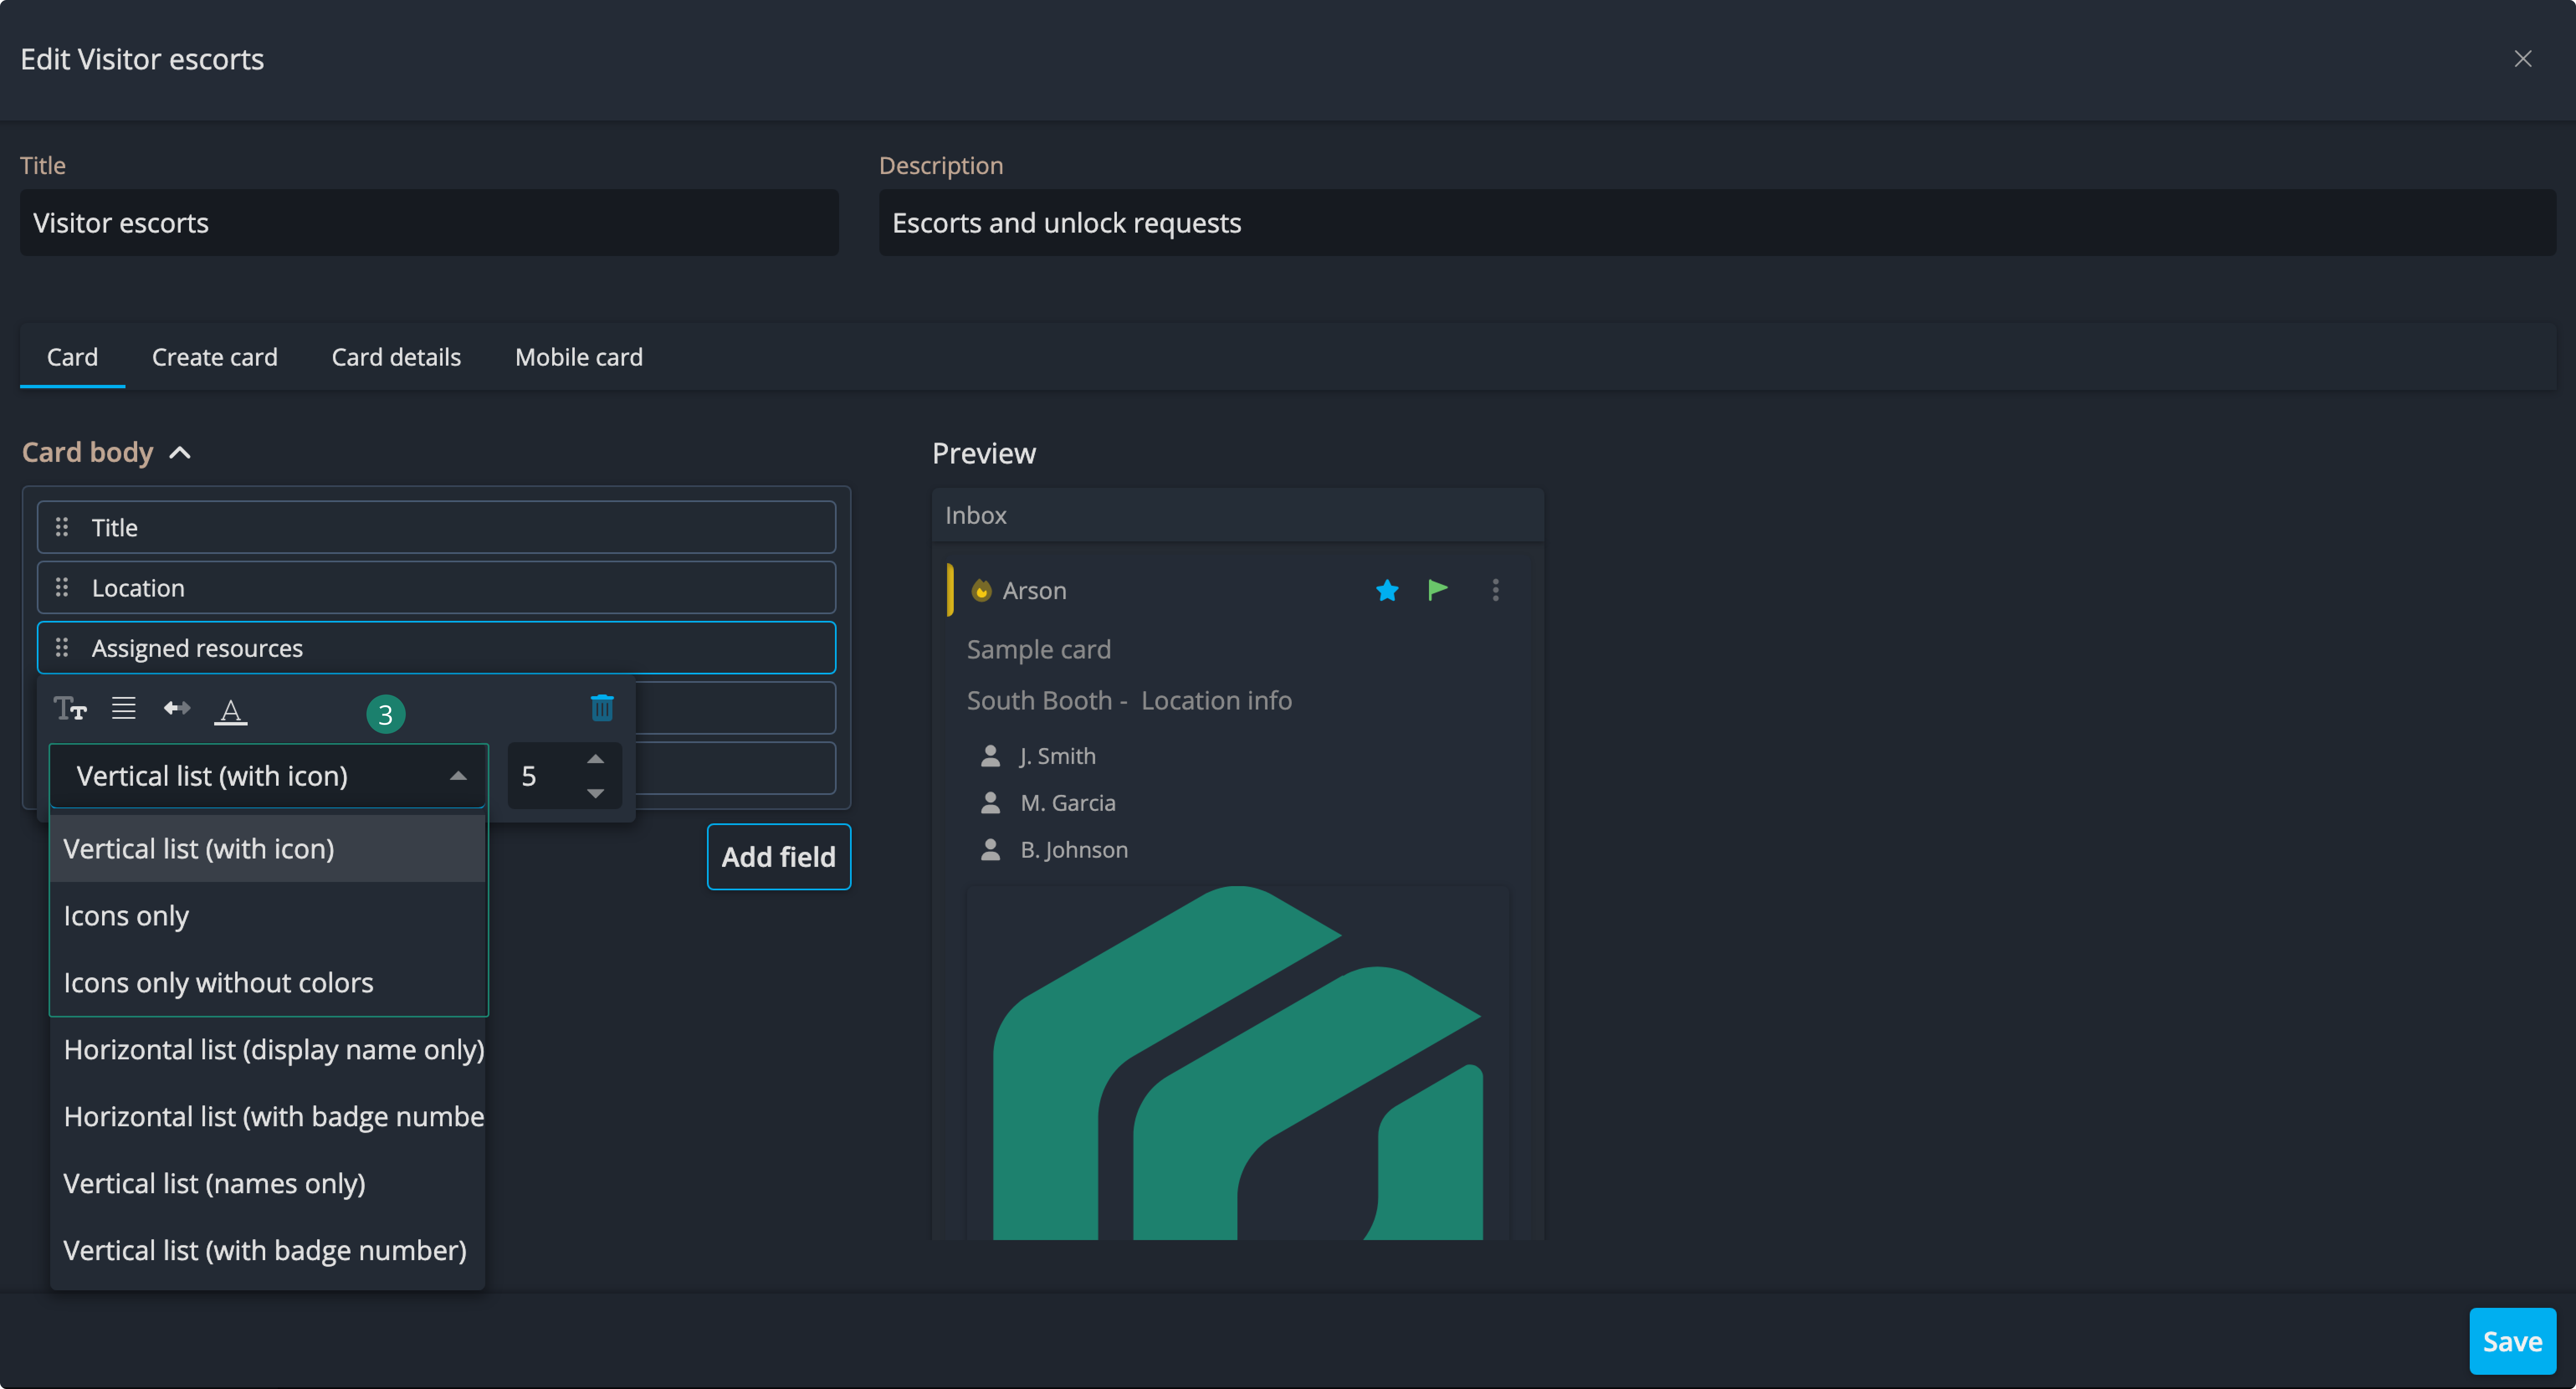Viewport: 2576px width, 1389px height.
Task: Click the Add field button
Action: pyautogui.click(x=778, y=857)
